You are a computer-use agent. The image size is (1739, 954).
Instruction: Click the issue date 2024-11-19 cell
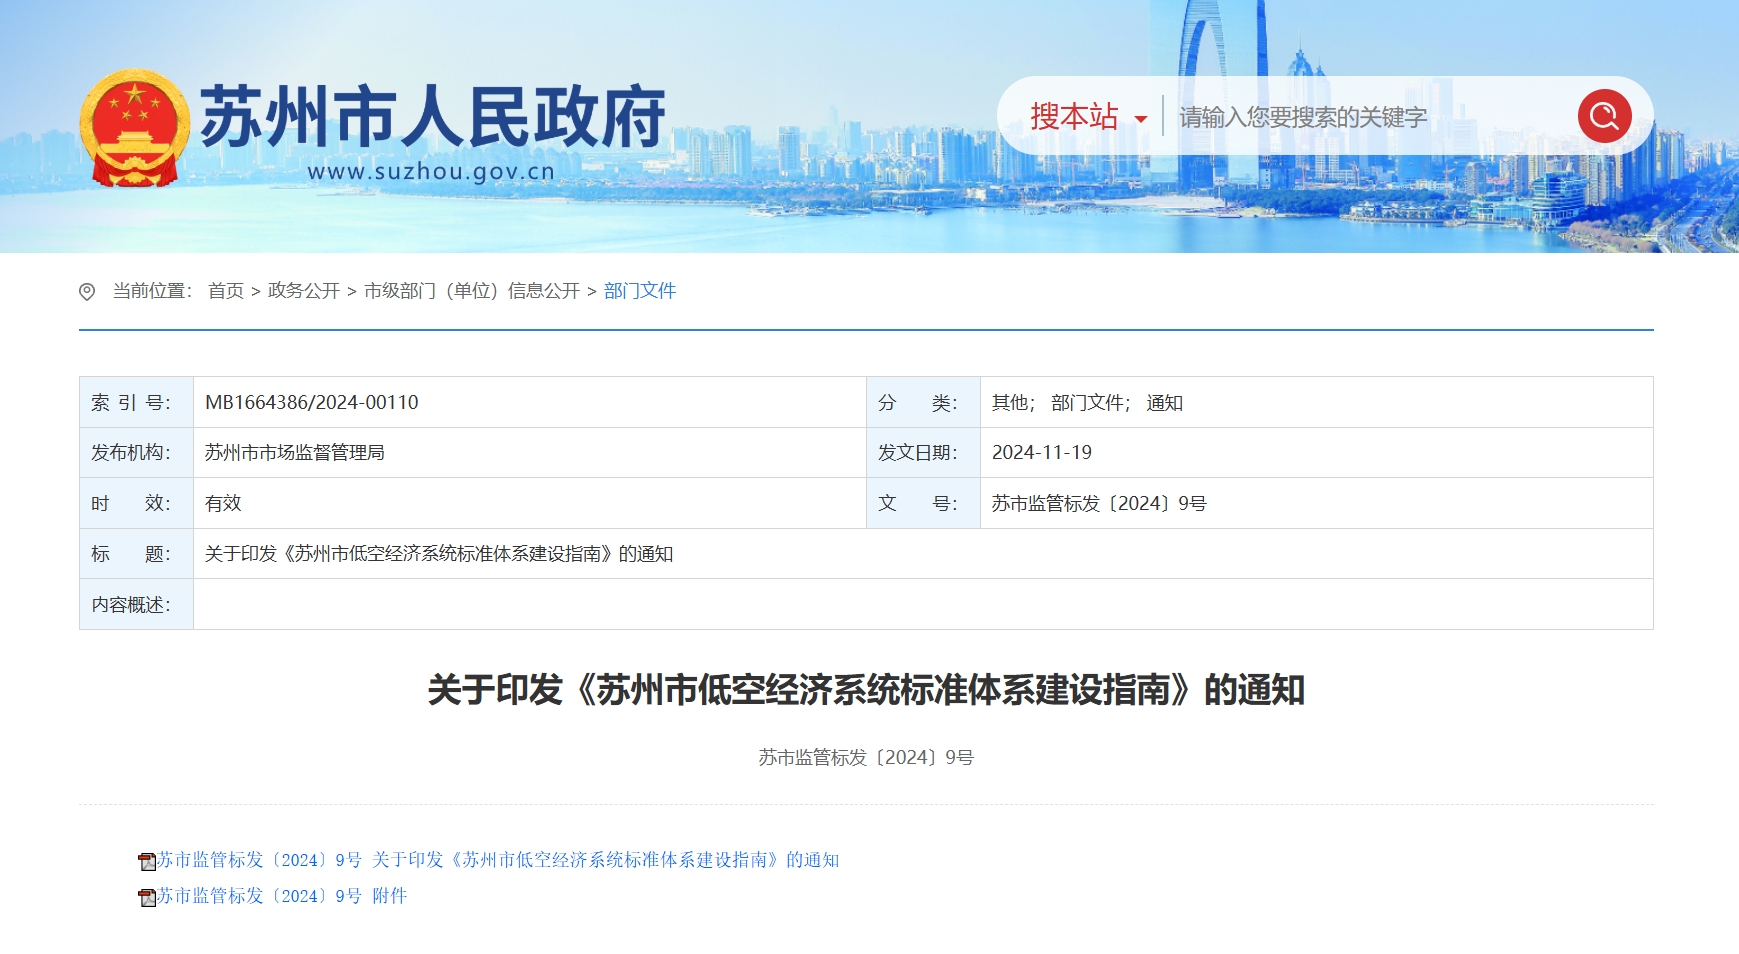(1041, 453)
